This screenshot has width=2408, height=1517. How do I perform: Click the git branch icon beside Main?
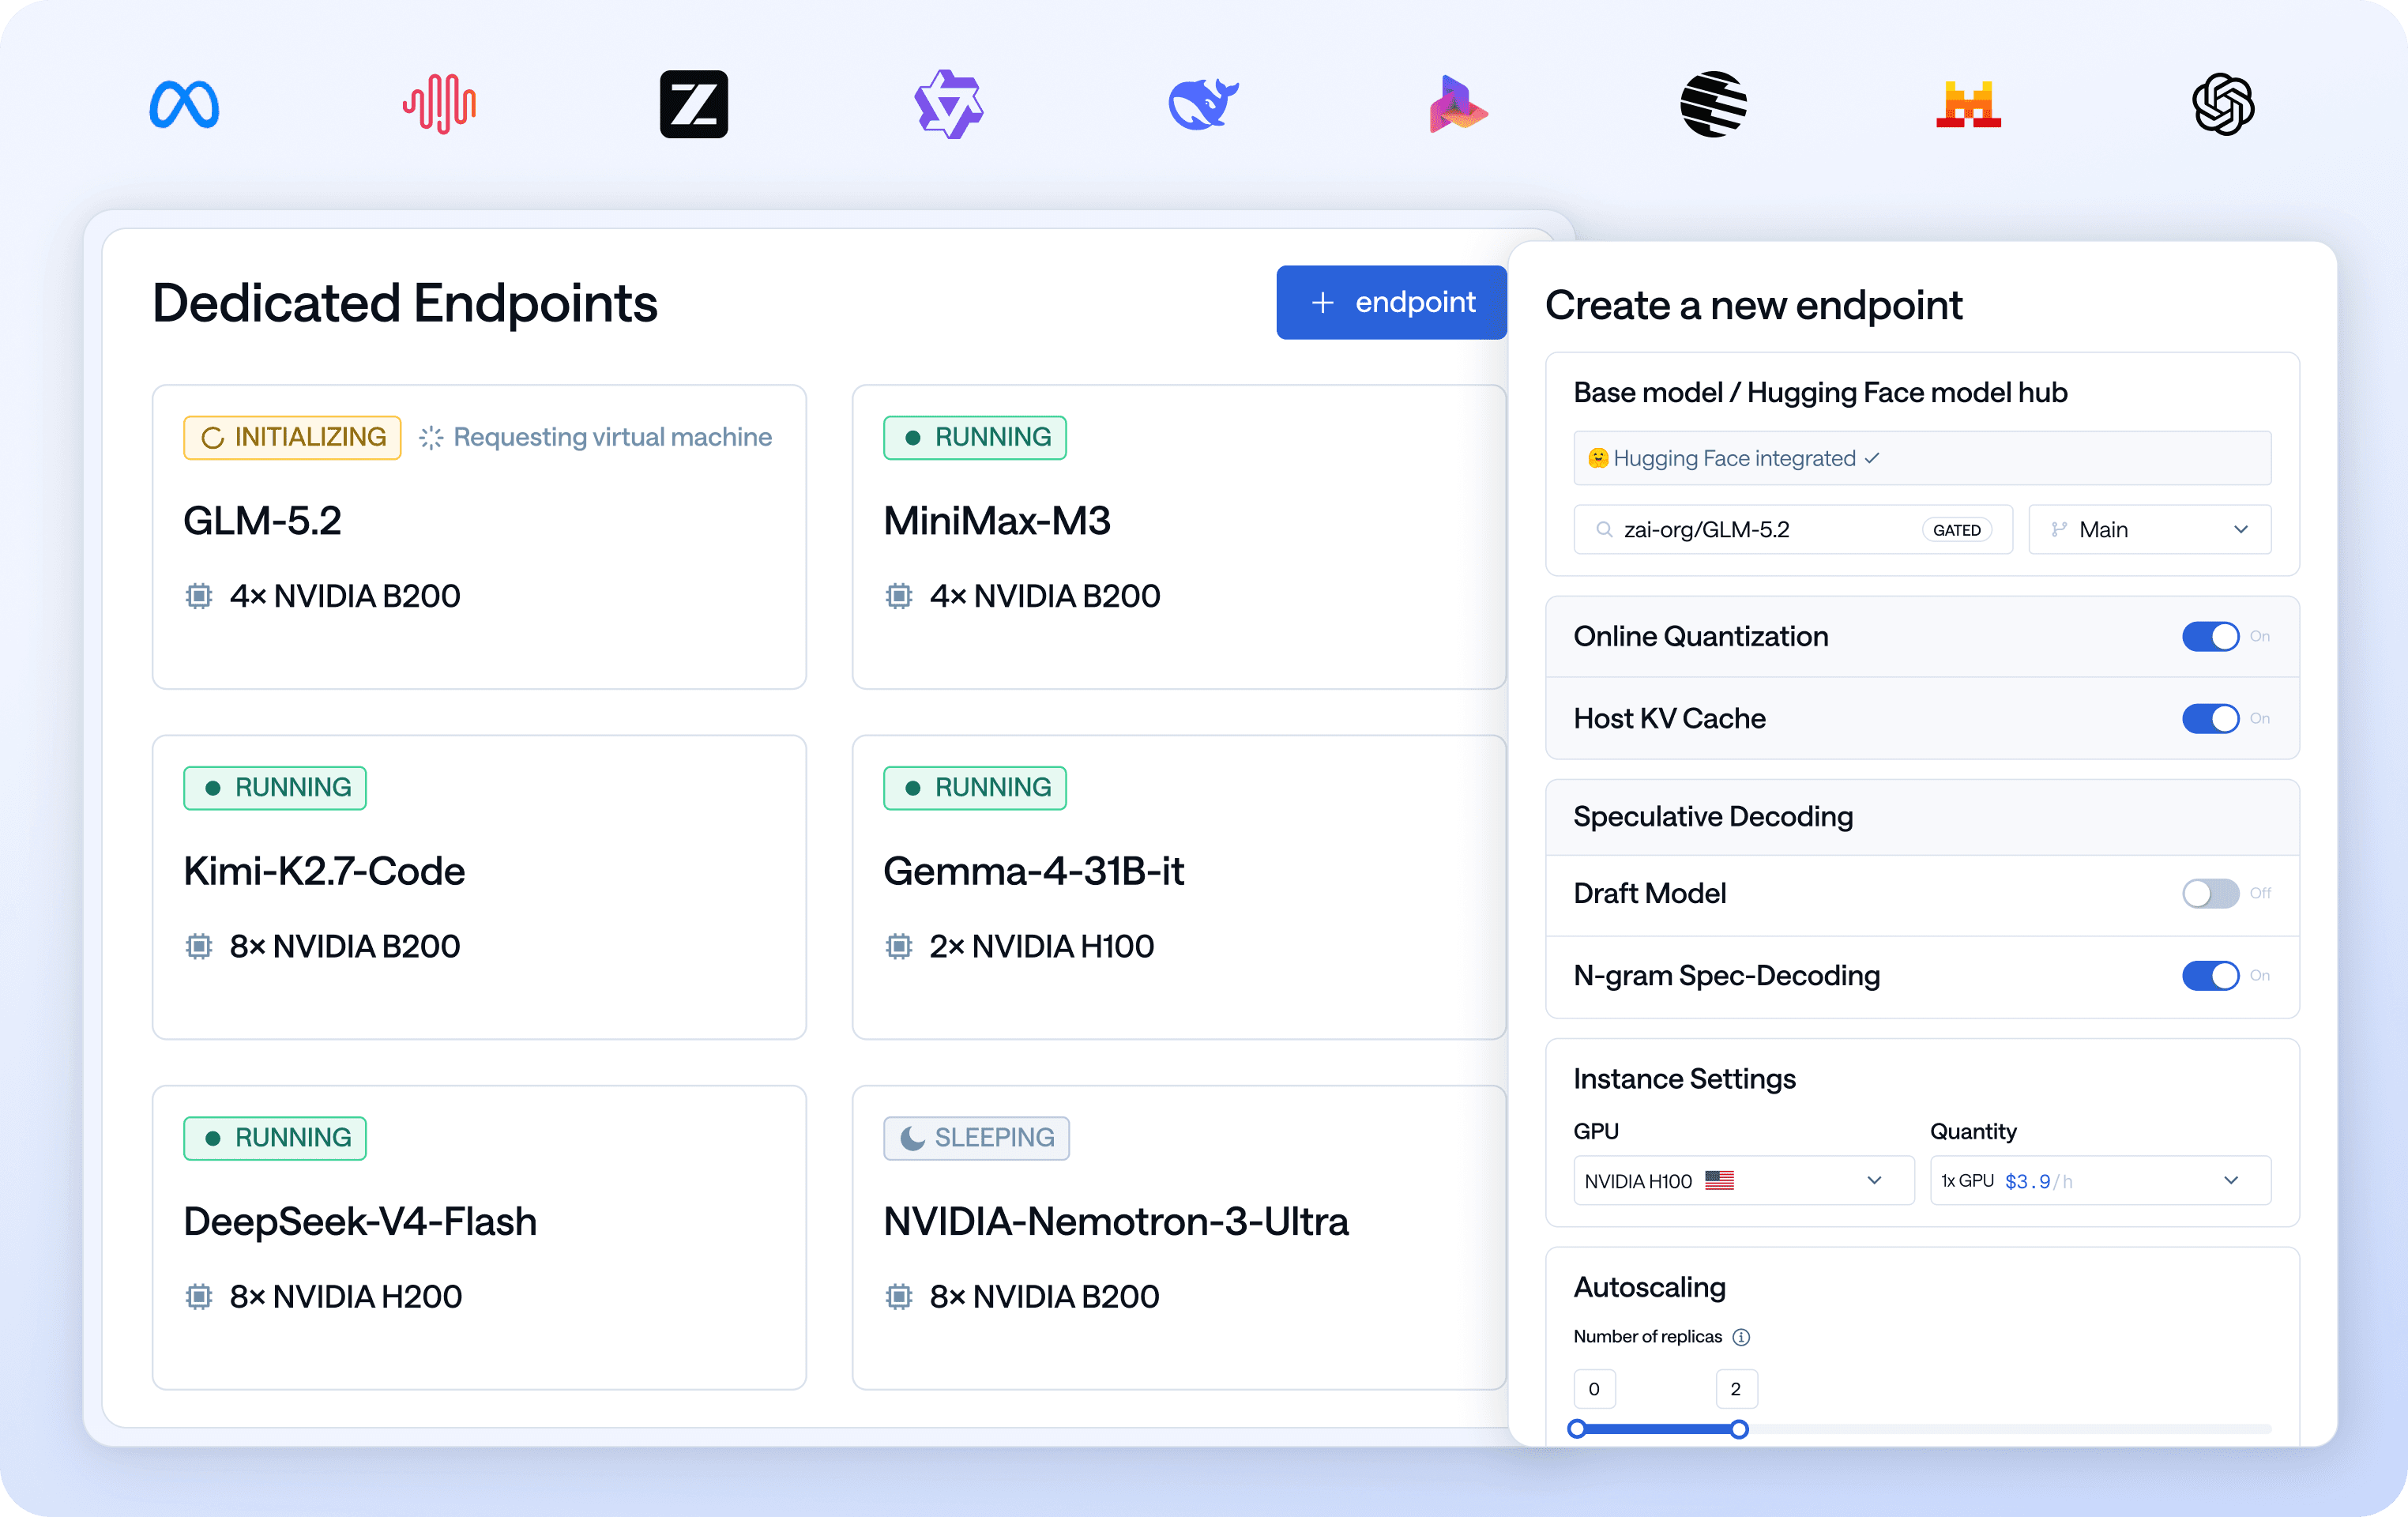2059,529
